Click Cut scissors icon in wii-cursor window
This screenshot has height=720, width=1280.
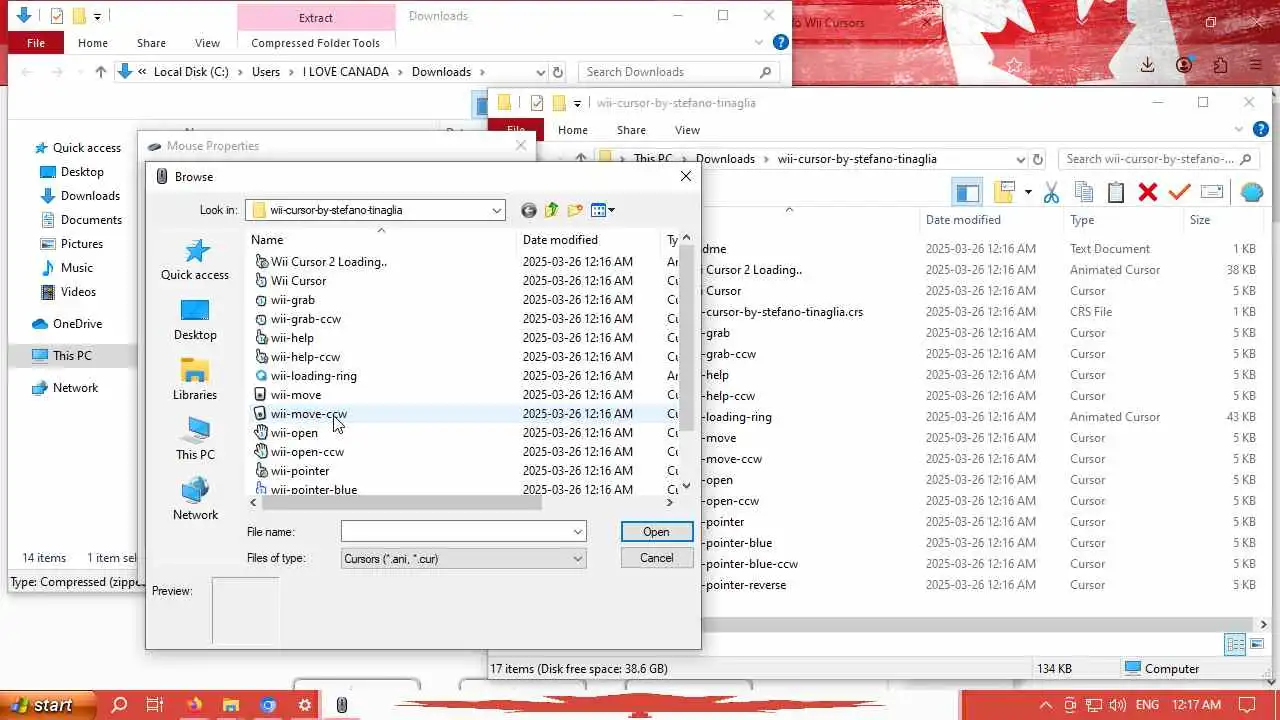pos(1051,192)
